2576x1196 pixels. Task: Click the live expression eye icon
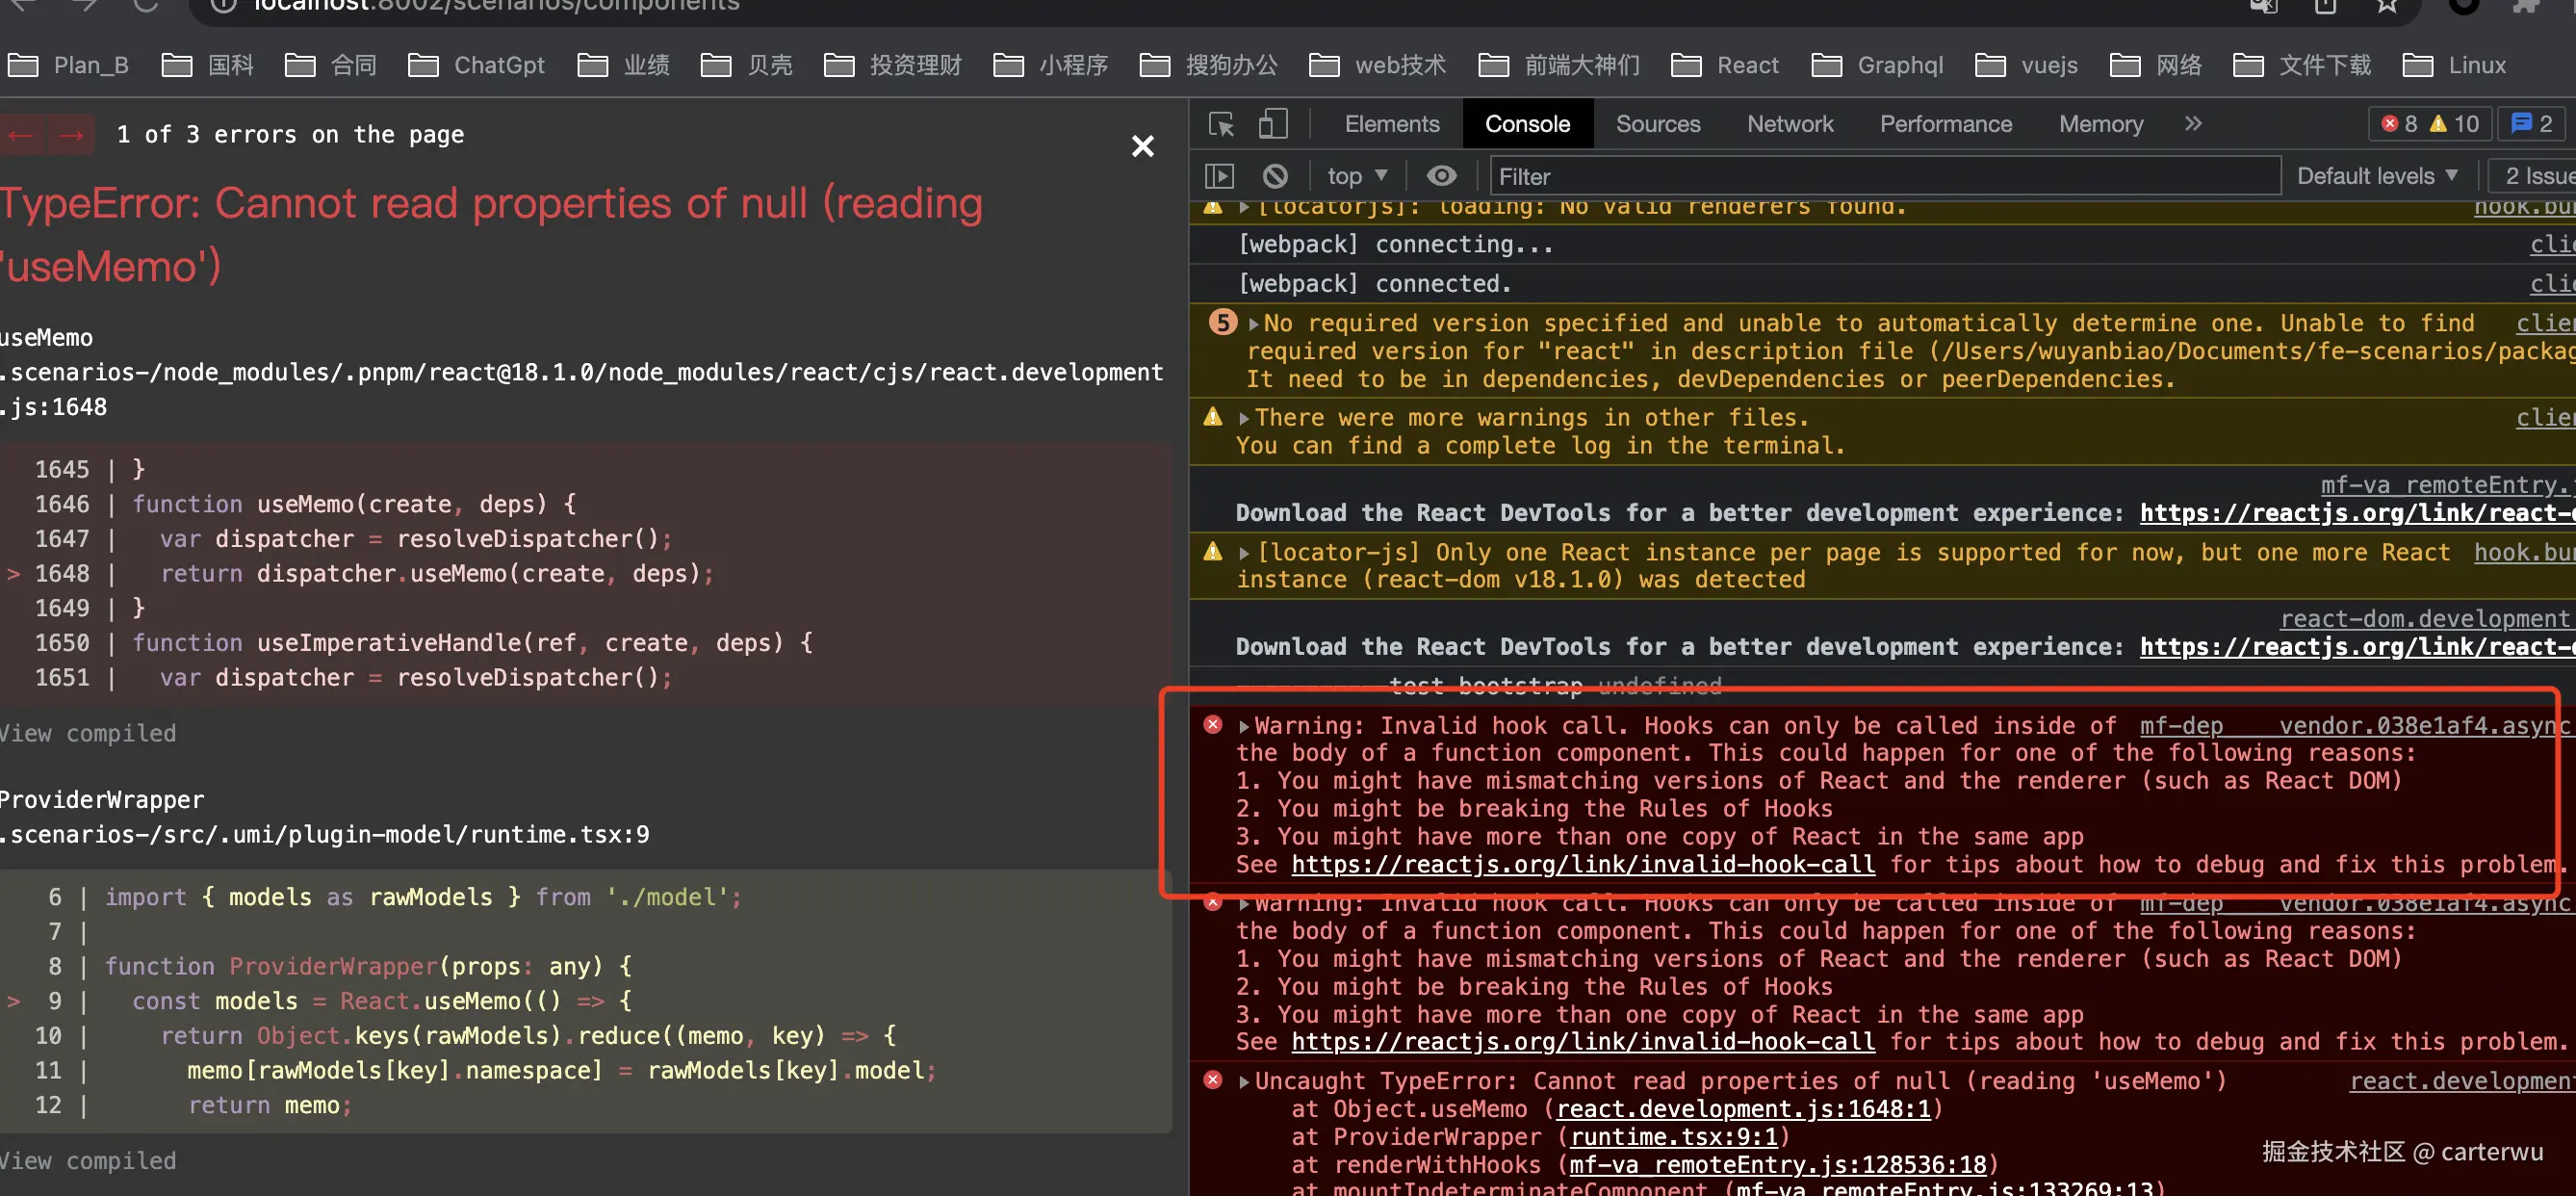(x=1441, y=176)
